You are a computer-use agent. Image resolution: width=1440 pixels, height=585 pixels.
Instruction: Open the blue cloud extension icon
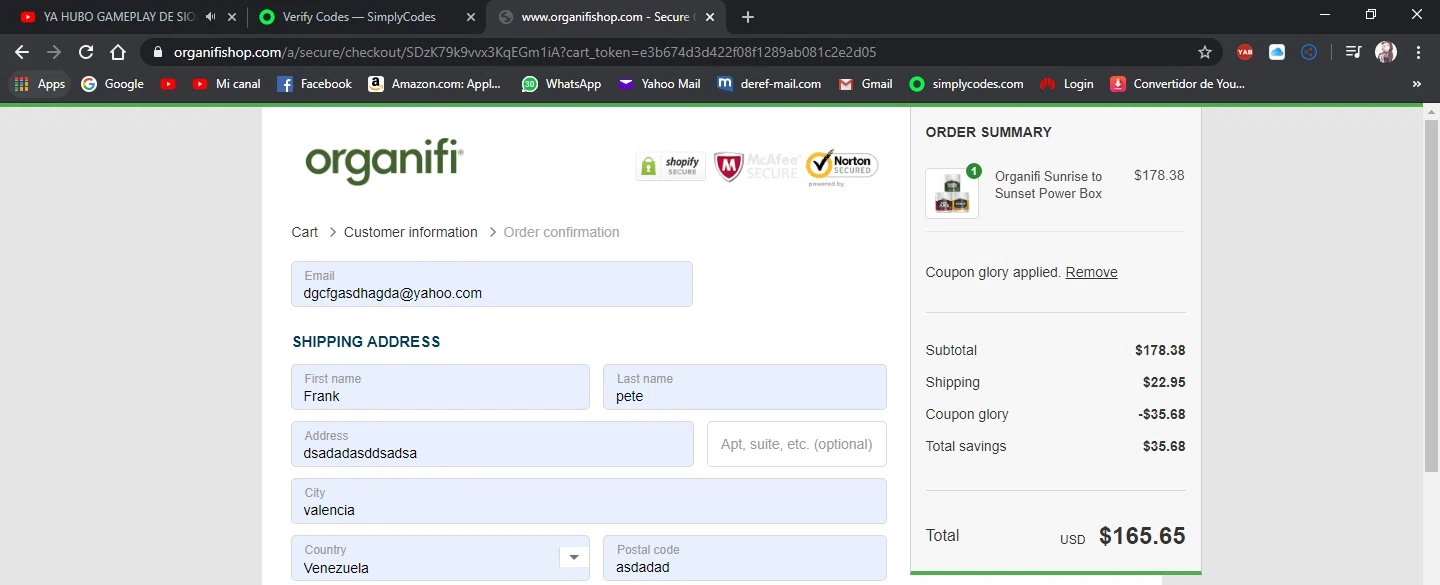(1277, 52)
